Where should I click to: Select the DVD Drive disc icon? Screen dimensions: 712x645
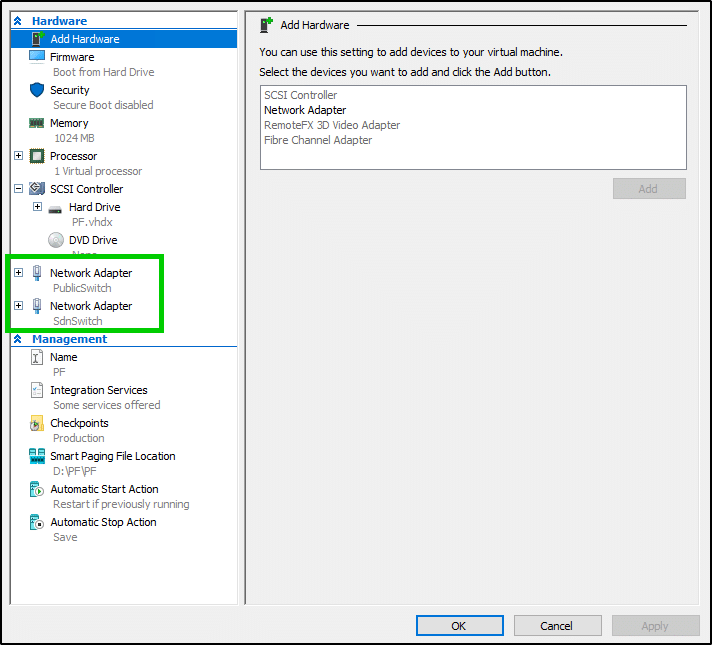point(56,241)
